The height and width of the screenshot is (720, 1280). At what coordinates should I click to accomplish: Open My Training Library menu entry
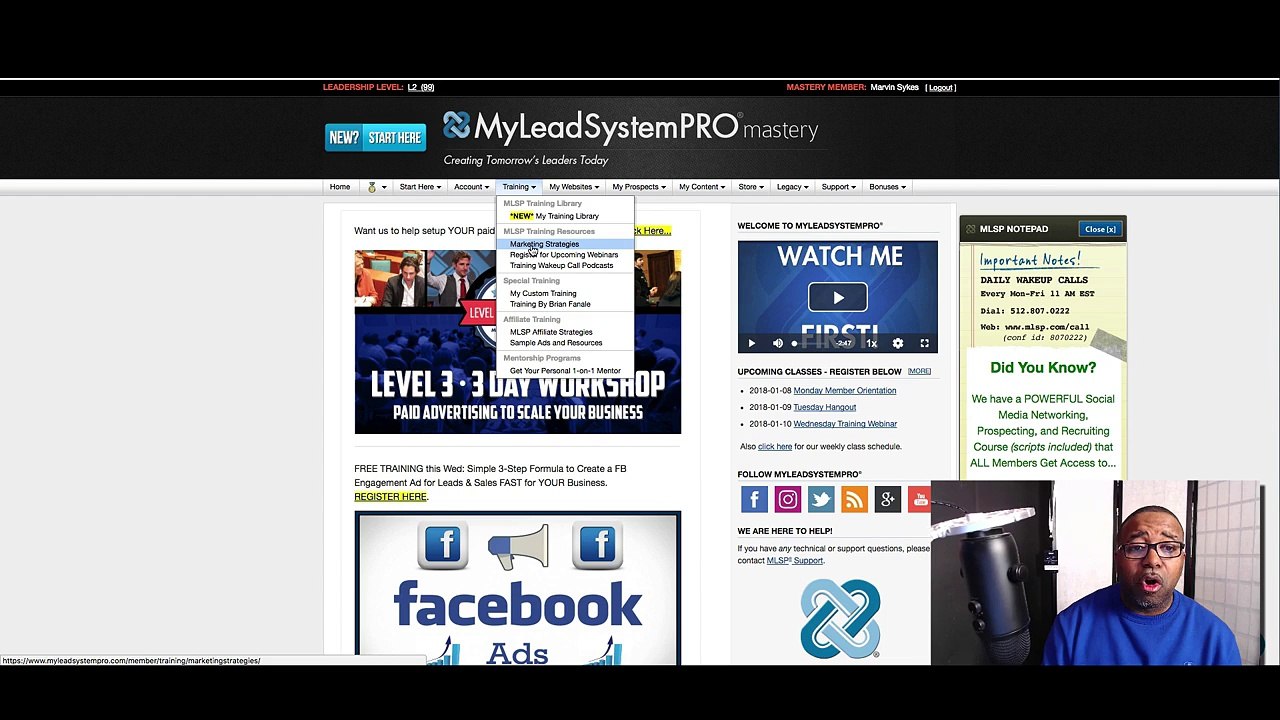554,216
